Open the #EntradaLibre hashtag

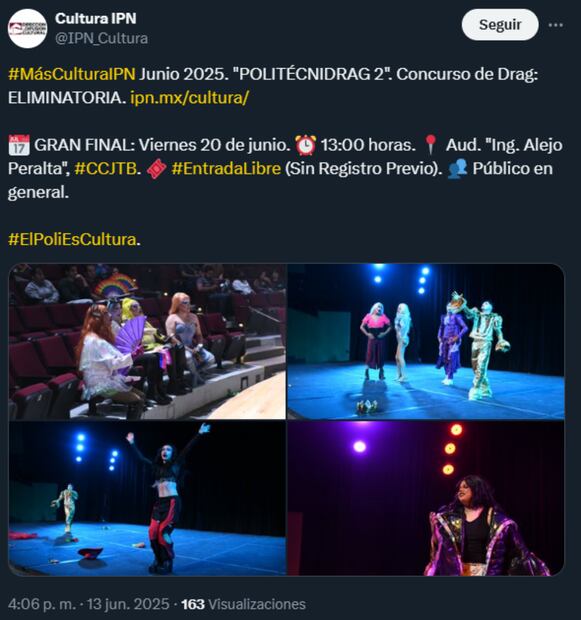[226, 169]
